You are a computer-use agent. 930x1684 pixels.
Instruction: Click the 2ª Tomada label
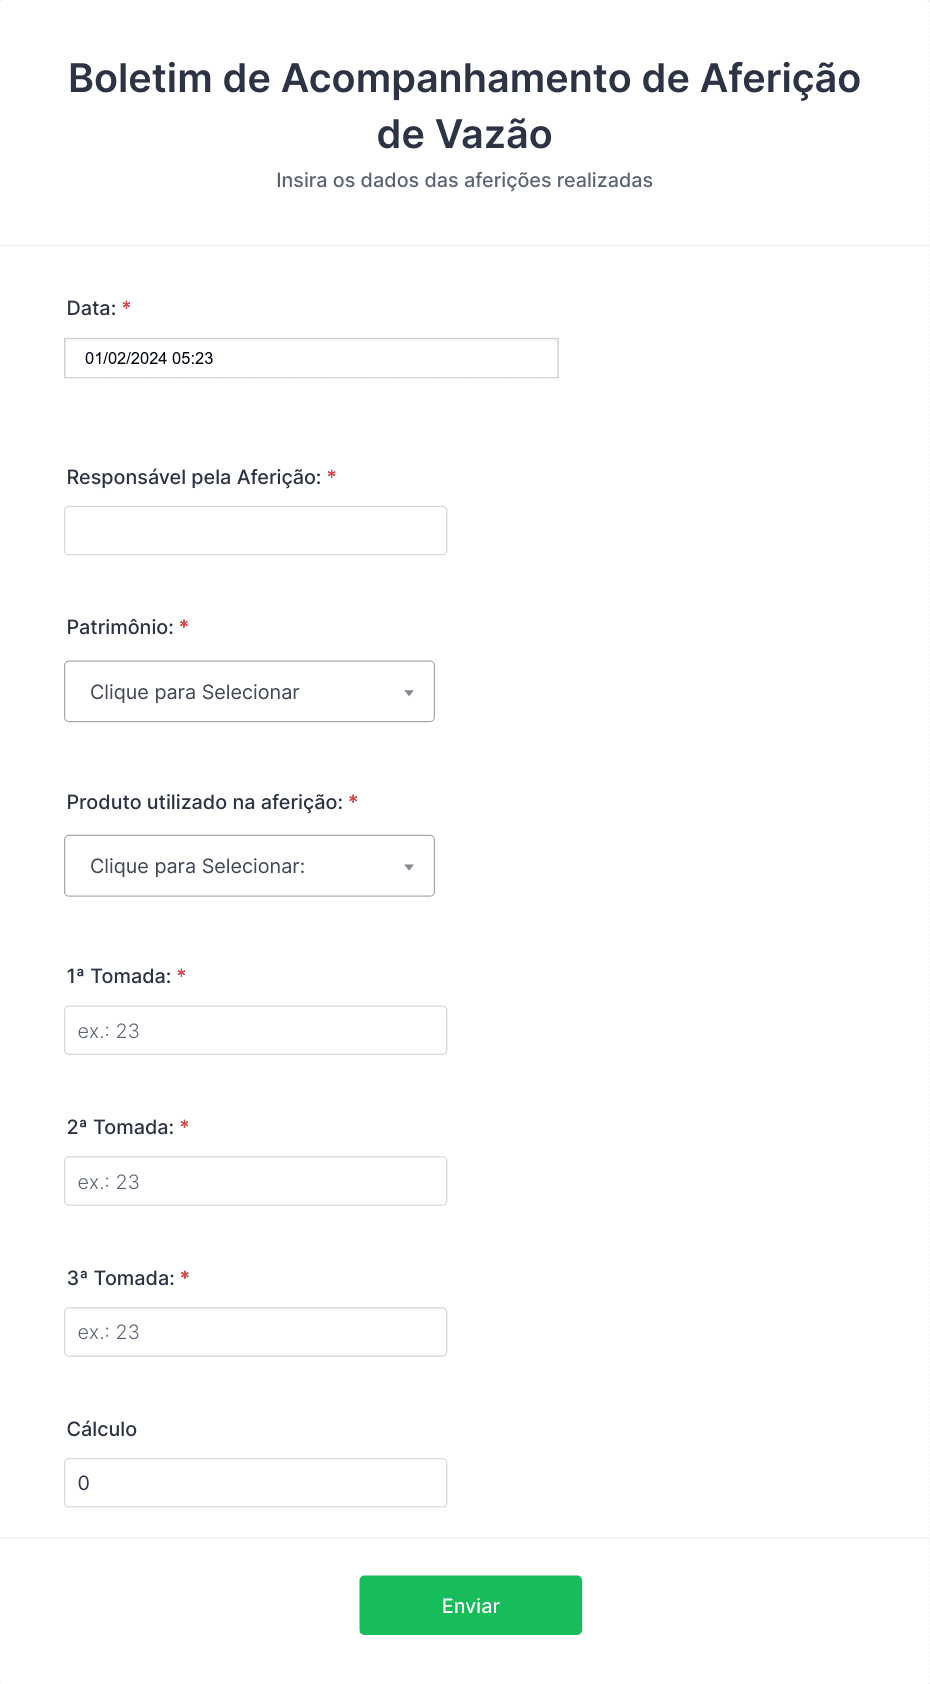120,1127
